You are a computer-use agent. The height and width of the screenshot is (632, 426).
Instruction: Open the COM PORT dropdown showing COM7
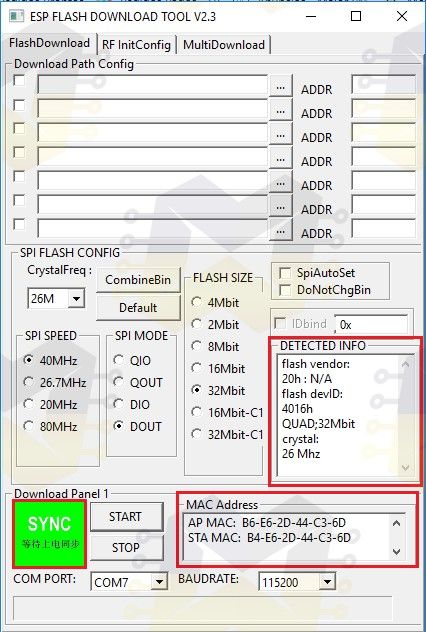tap(159, 582)
